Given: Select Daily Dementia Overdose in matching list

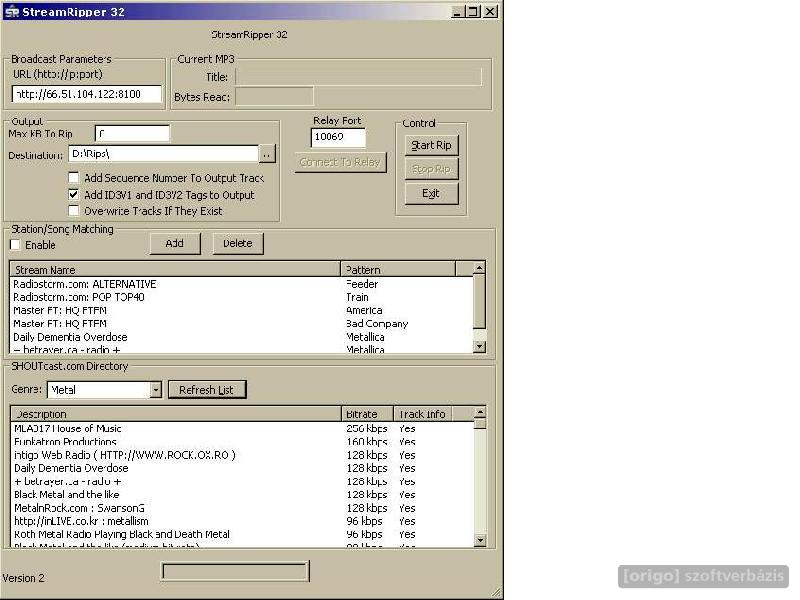Looking at the screenshot, I should [x=241, y=337].
